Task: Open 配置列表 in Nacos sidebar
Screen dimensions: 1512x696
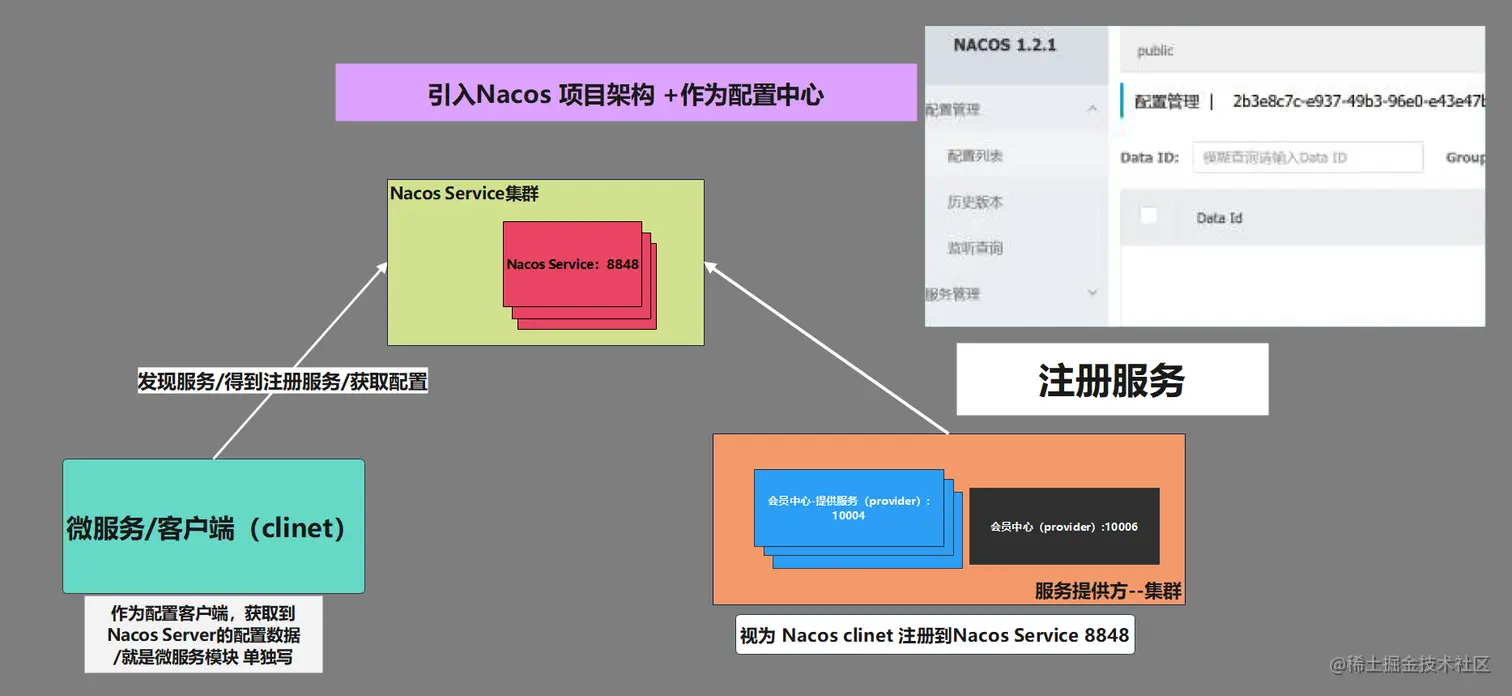Action: point(975,156)
